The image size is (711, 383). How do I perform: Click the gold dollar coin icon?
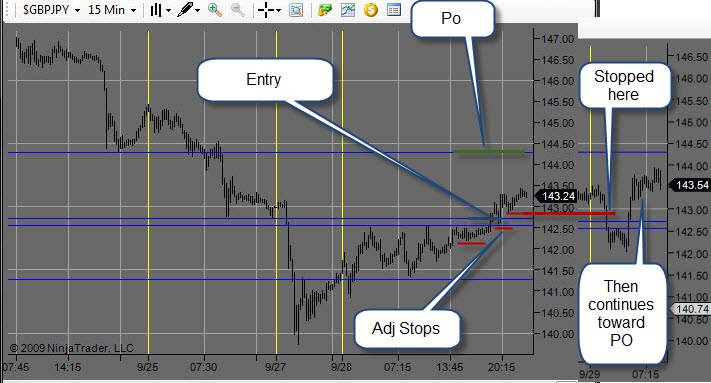[371, 10]
